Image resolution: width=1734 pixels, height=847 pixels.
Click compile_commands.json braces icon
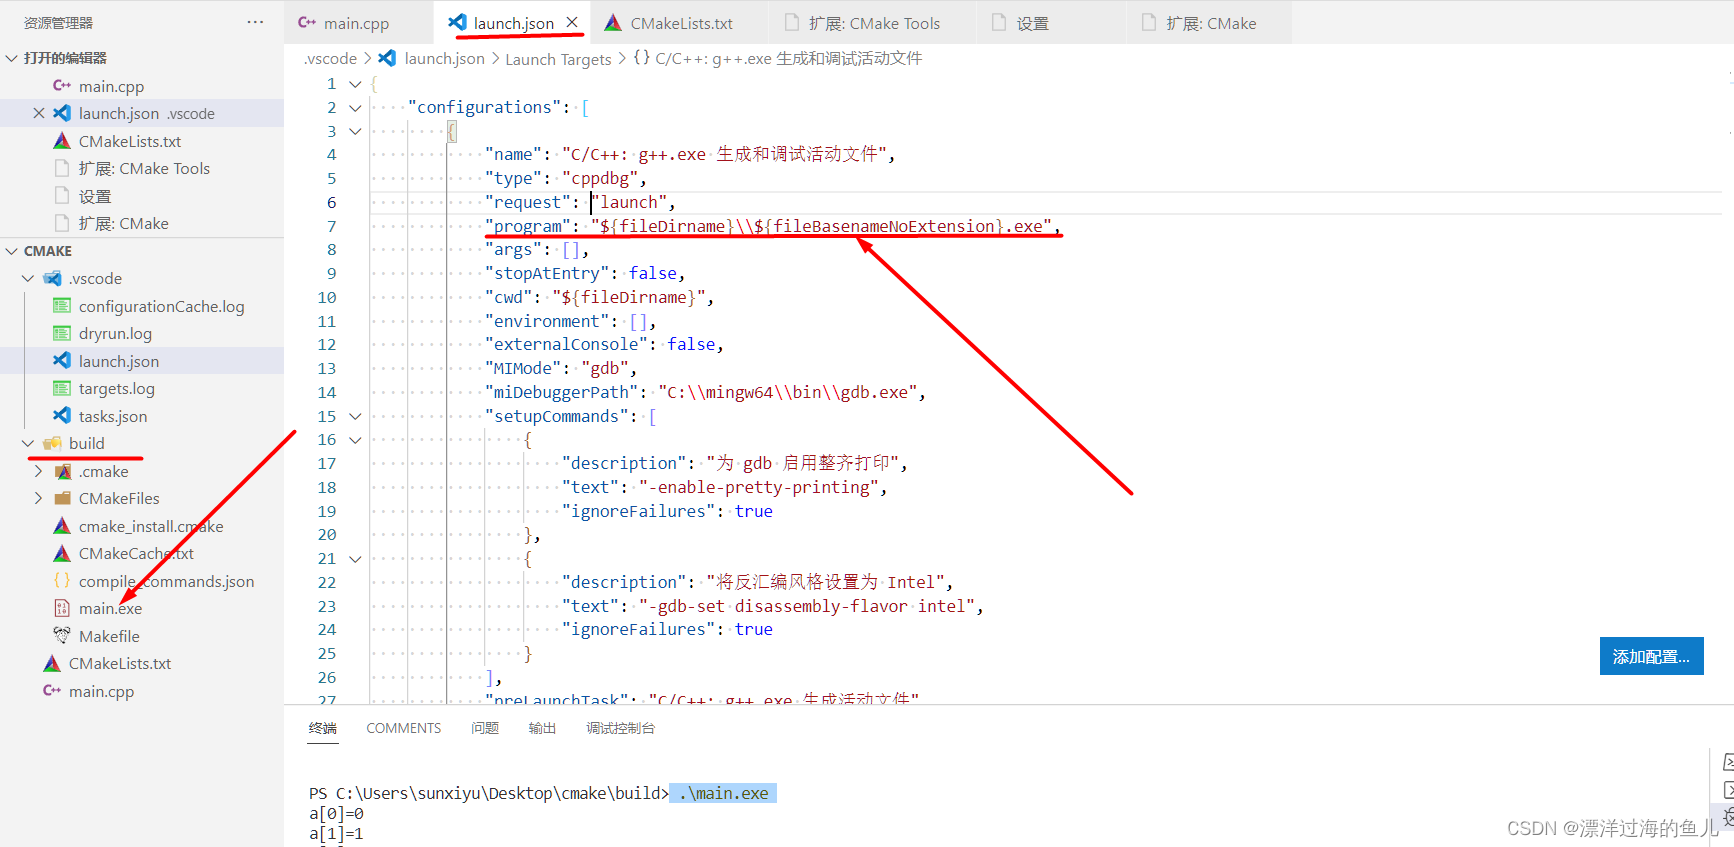62,581
